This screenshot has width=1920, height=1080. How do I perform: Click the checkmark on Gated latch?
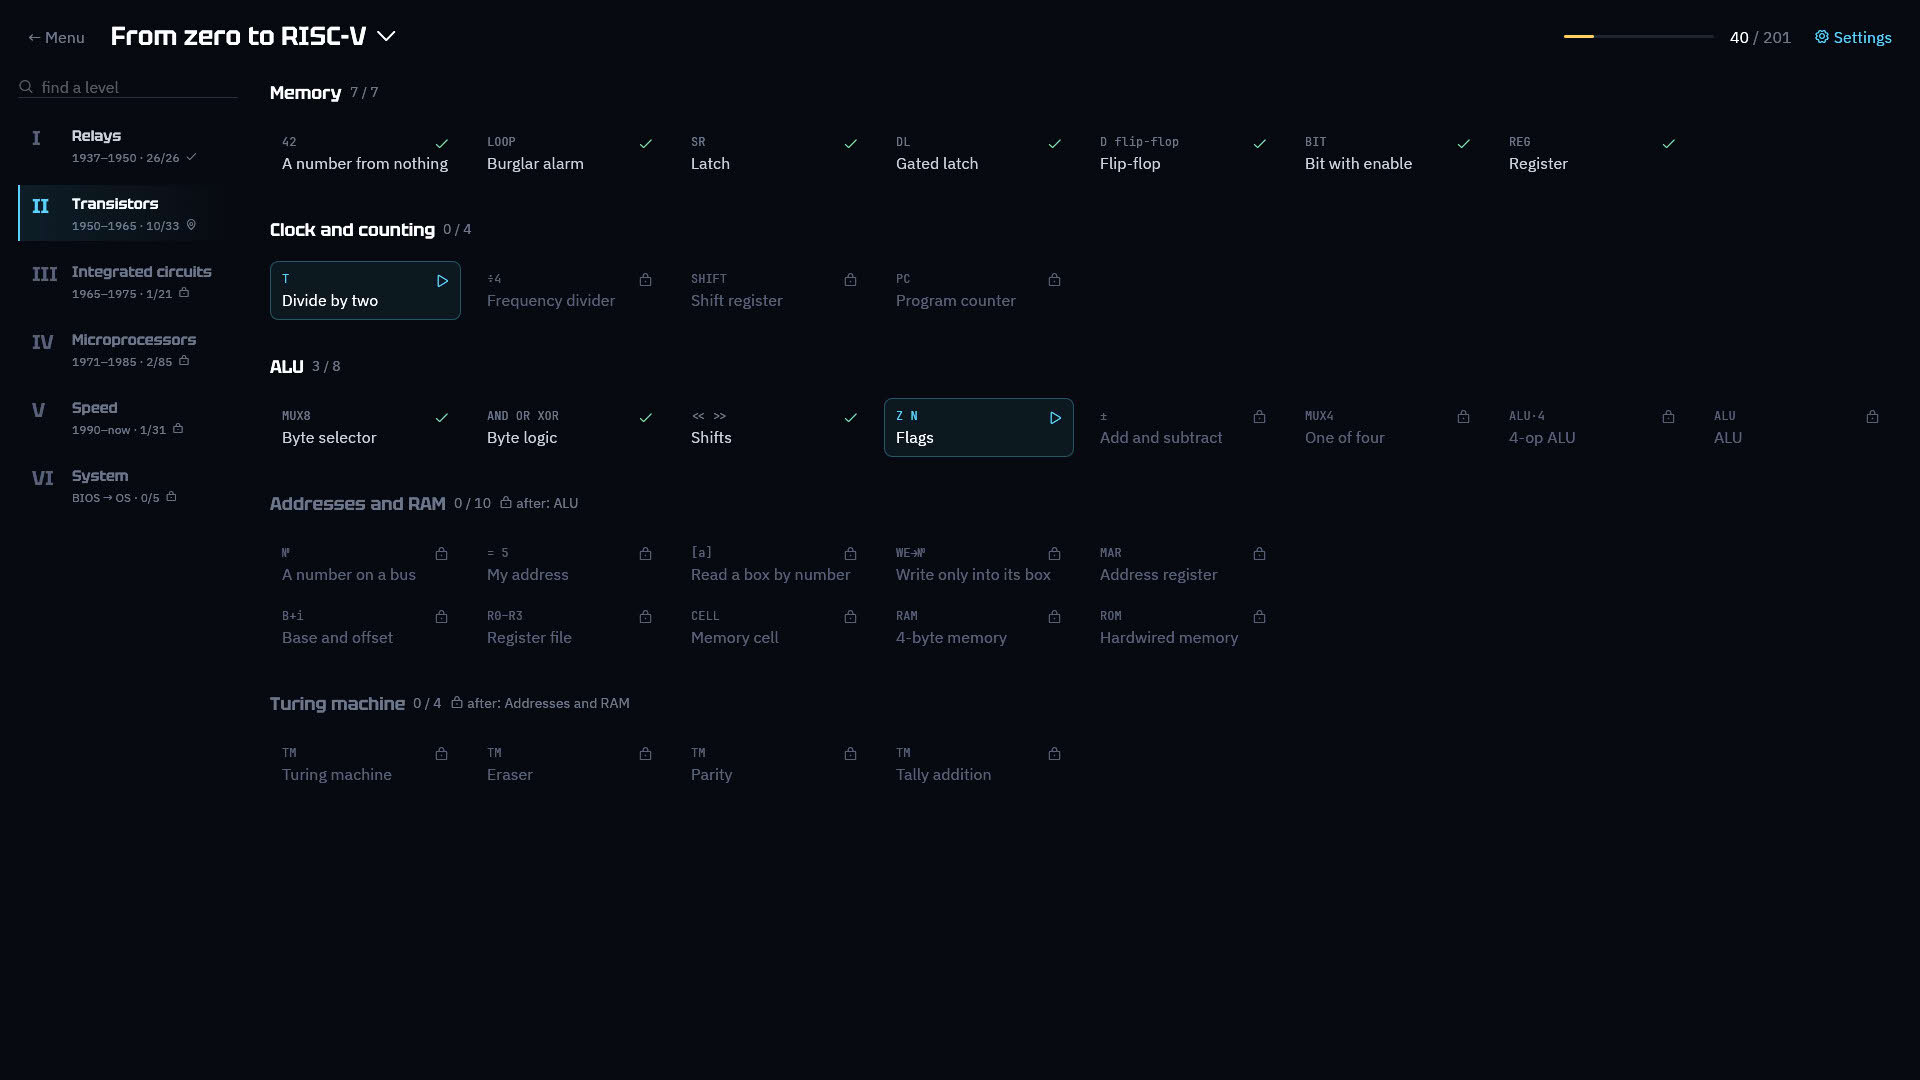[x=1055, y=144]
